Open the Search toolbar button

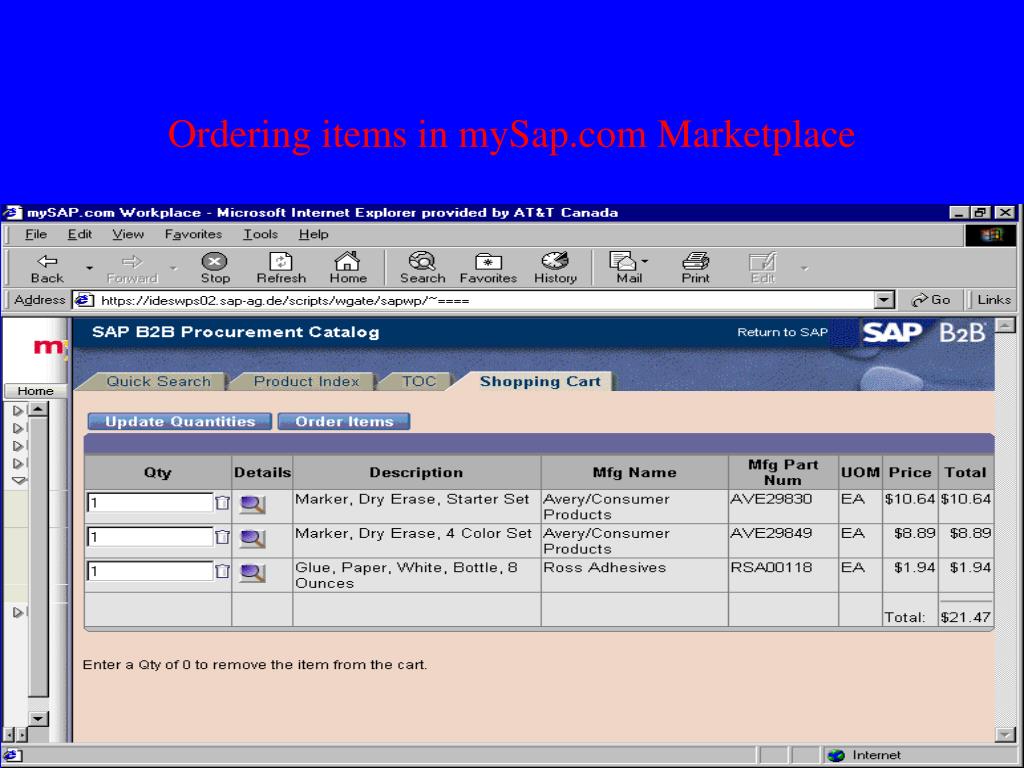(x=423, y=268)
